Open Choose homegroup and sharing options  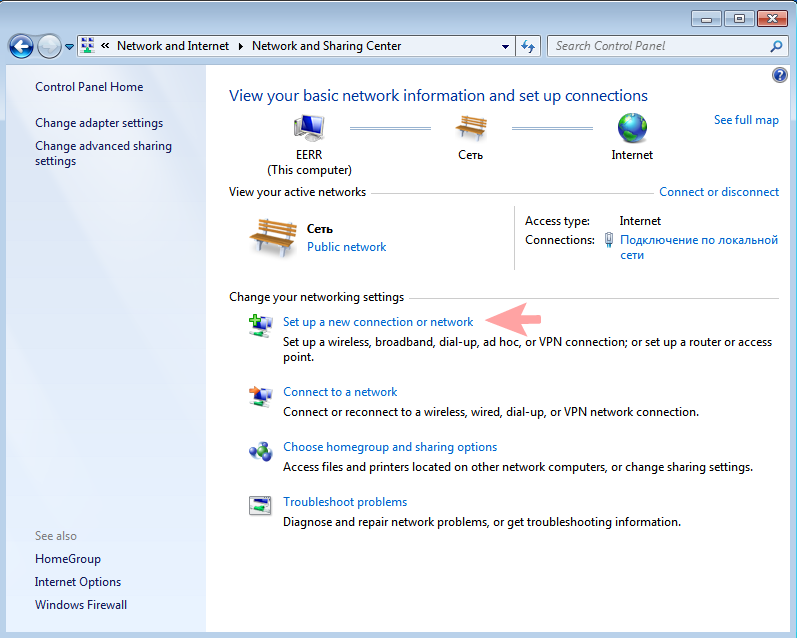click(390, 447)
